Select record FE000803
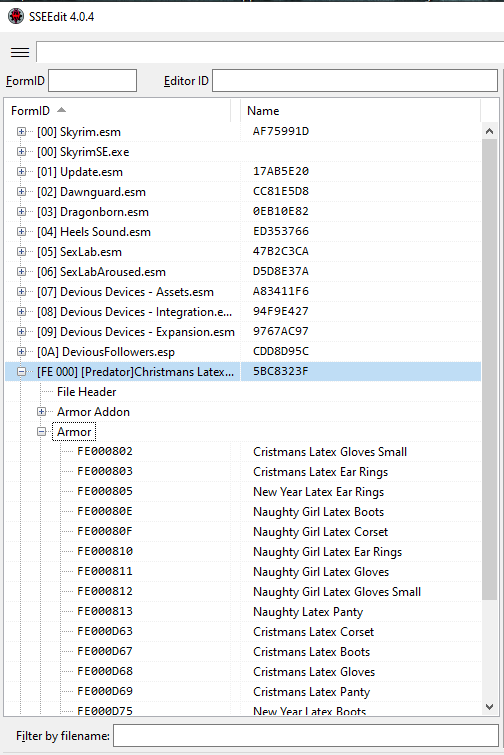Image resolution: width=504 pixels, height=755 pixels. click(105, 471)
